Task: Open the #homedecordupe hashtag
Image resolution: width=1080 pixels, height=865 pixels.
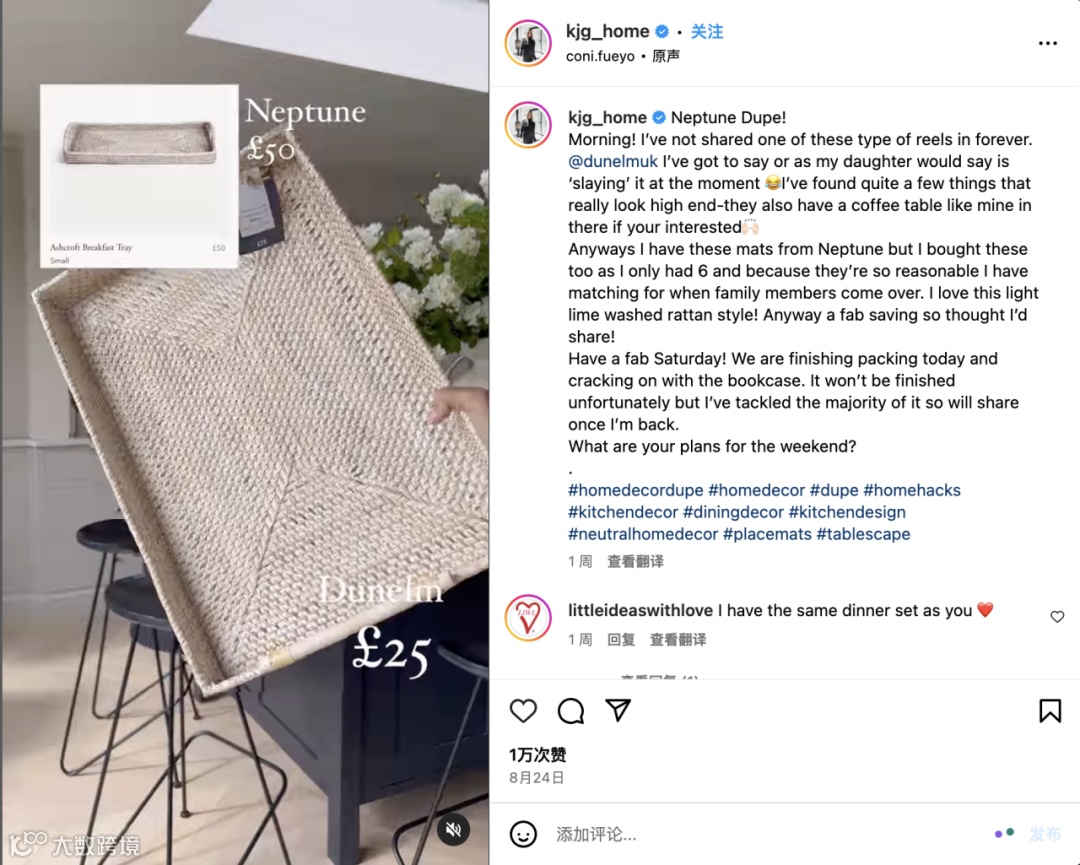Action: pos(636,490)
